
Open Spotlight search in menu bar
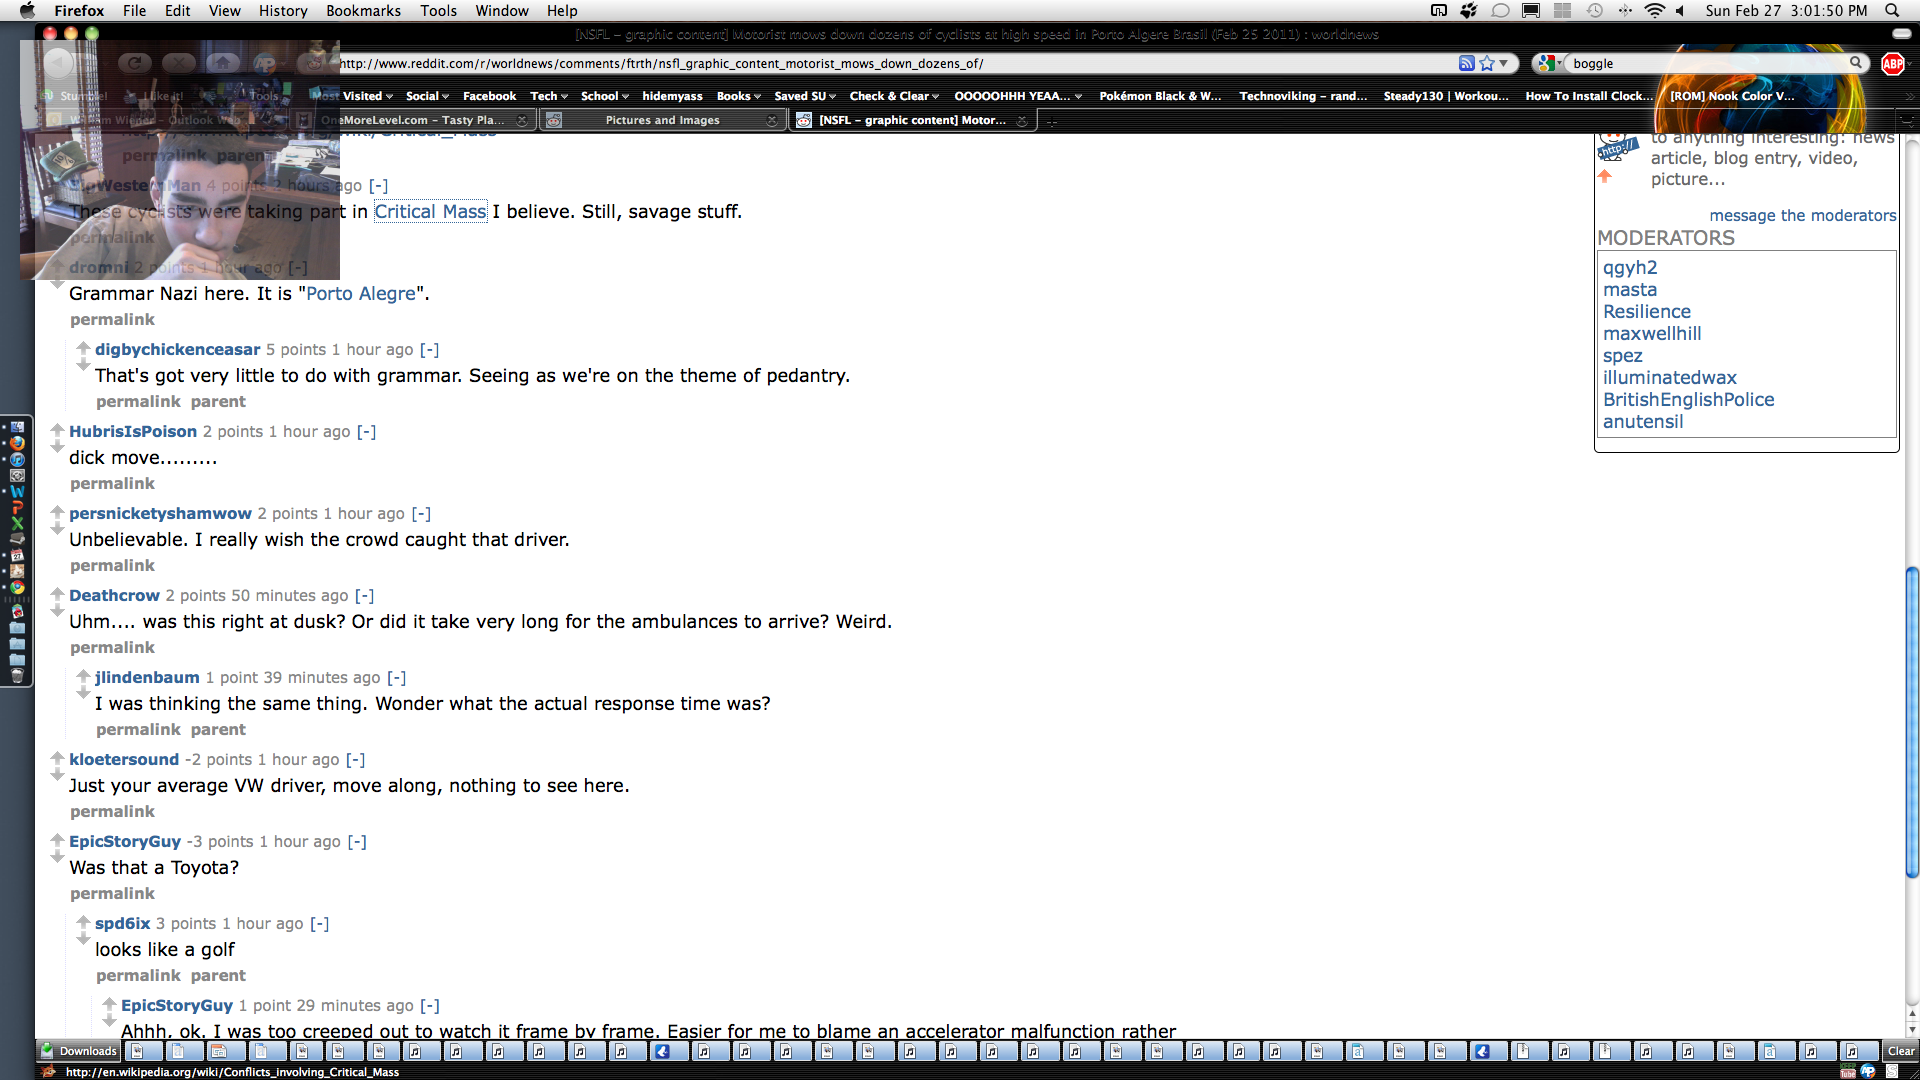(x=1892, y=10)
